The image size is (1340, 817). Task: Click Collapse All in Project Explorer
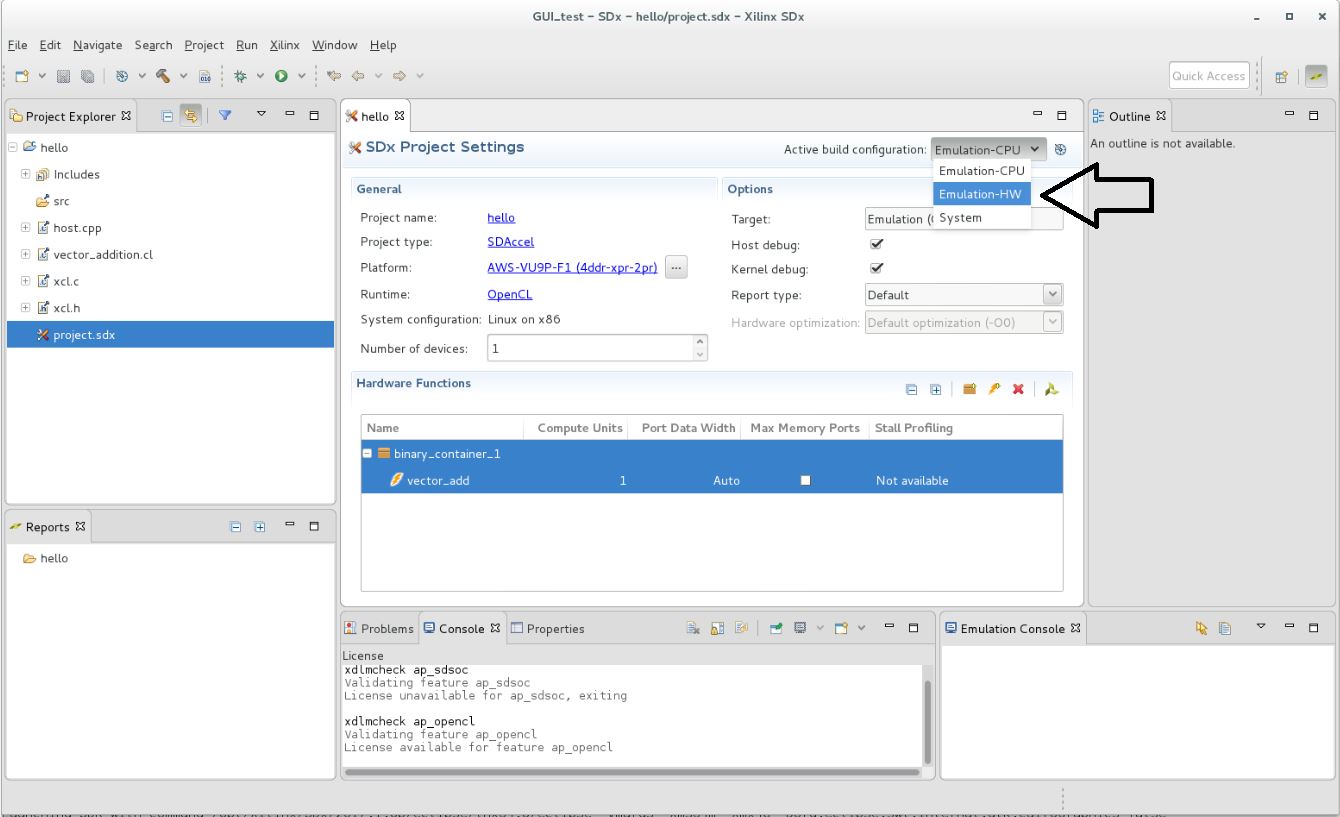168,116
